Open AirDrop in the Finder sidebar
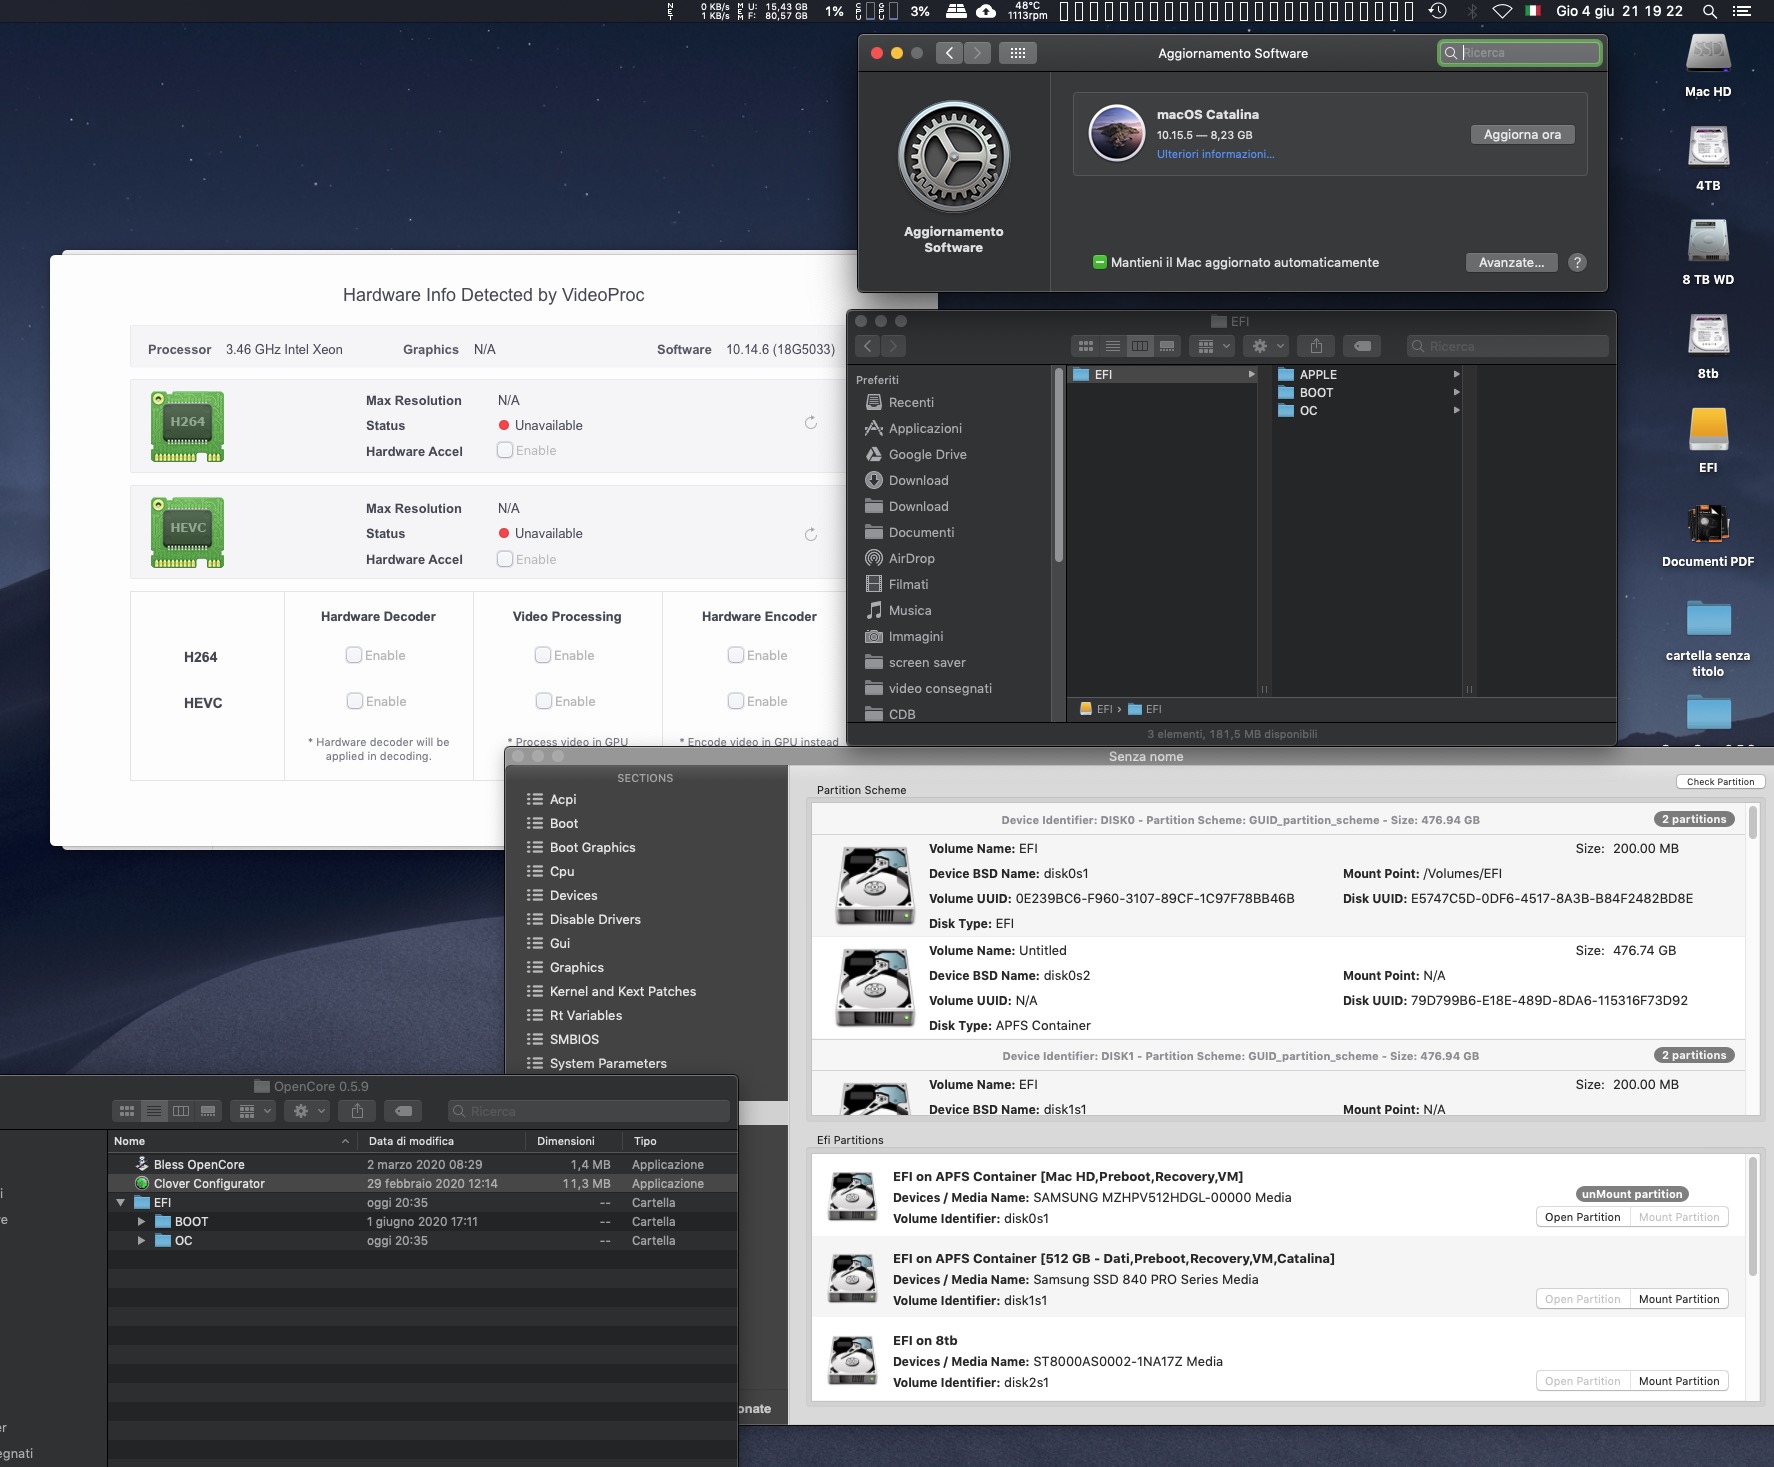This screenshot has height=1467, width=1774. (x=911, y=558)
